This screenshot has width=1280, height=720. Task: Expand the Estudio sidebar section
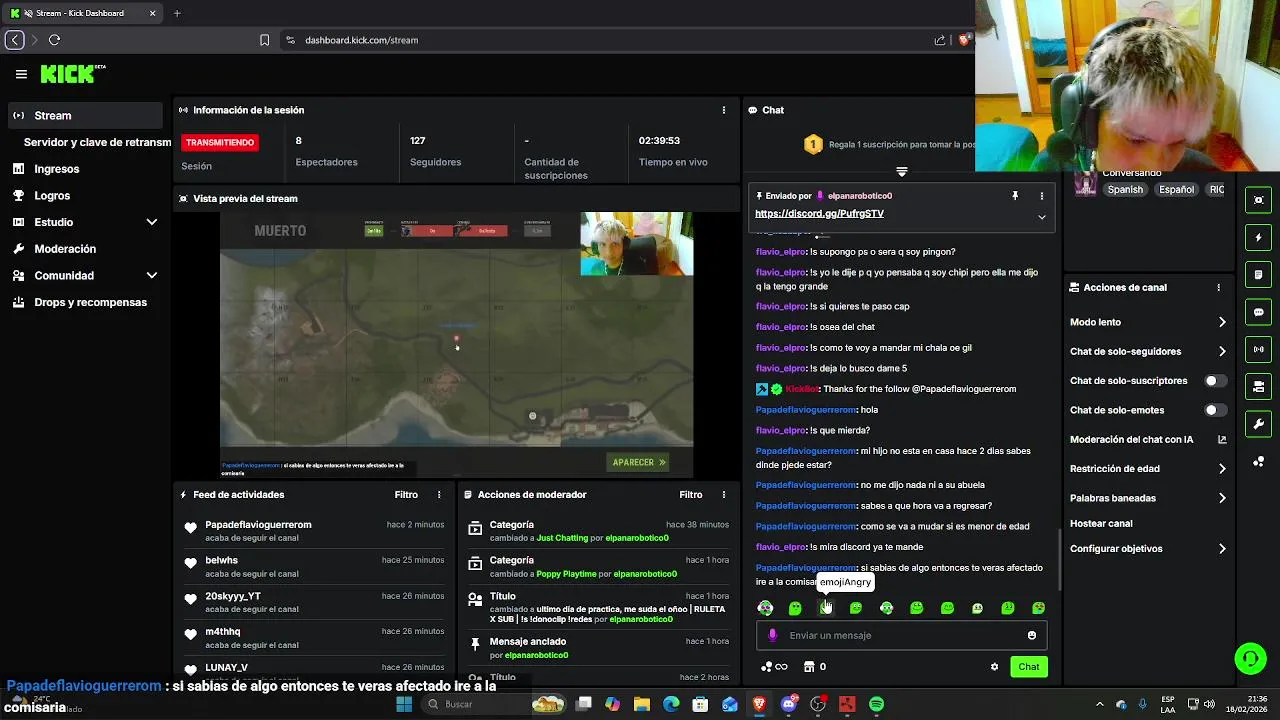(152, 222)
